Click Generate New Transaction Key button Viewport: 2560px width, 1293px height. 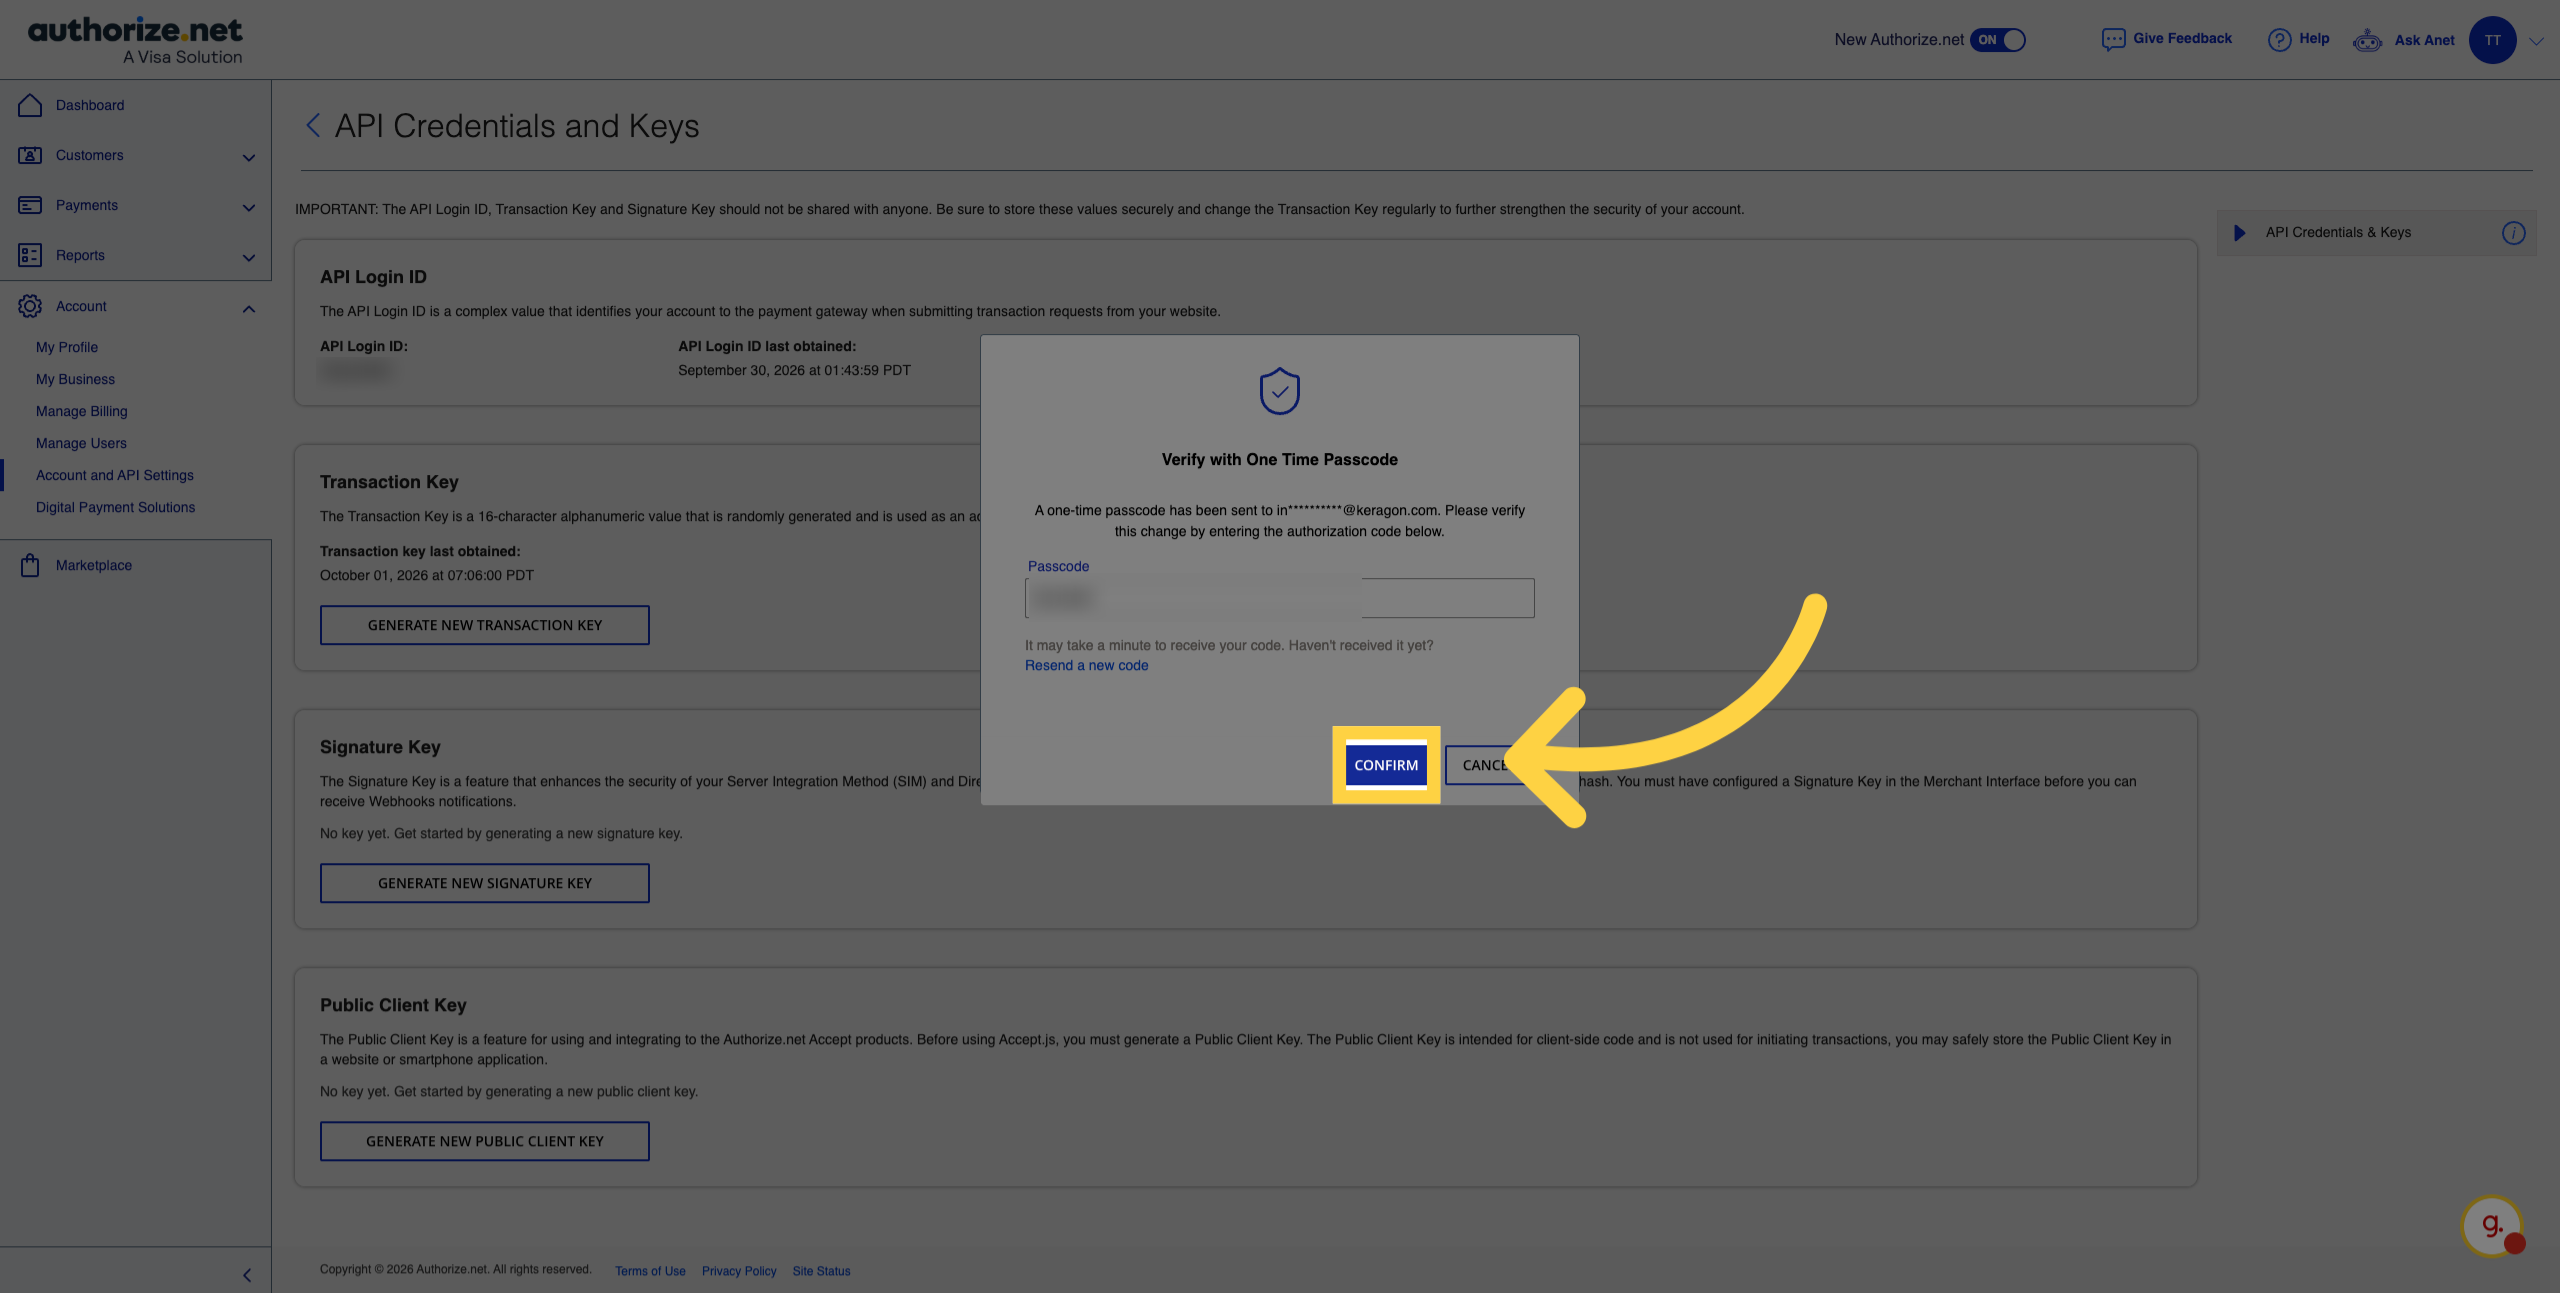484,625
